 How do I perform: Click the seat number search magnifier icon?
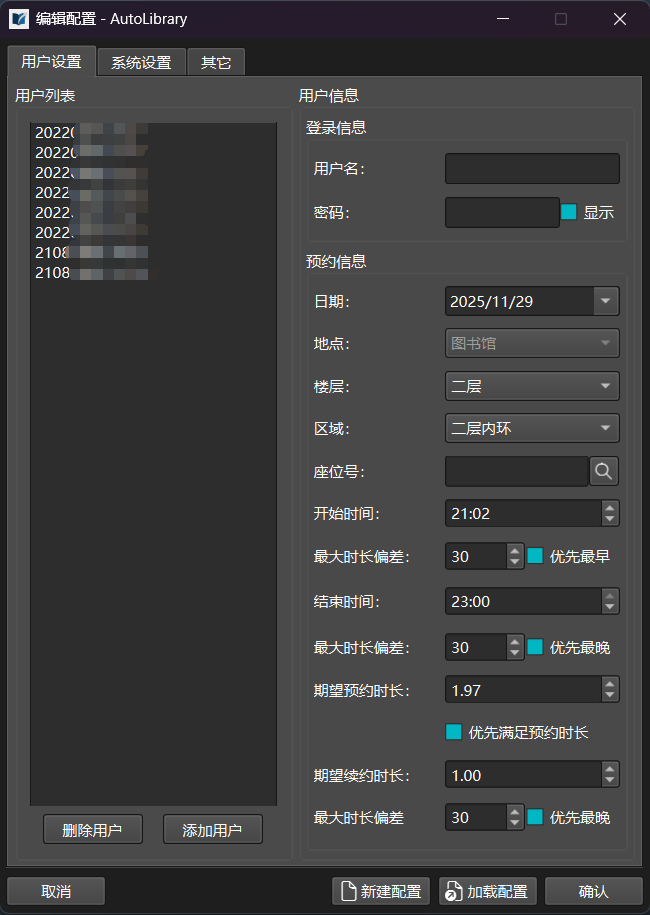point(604,471)
